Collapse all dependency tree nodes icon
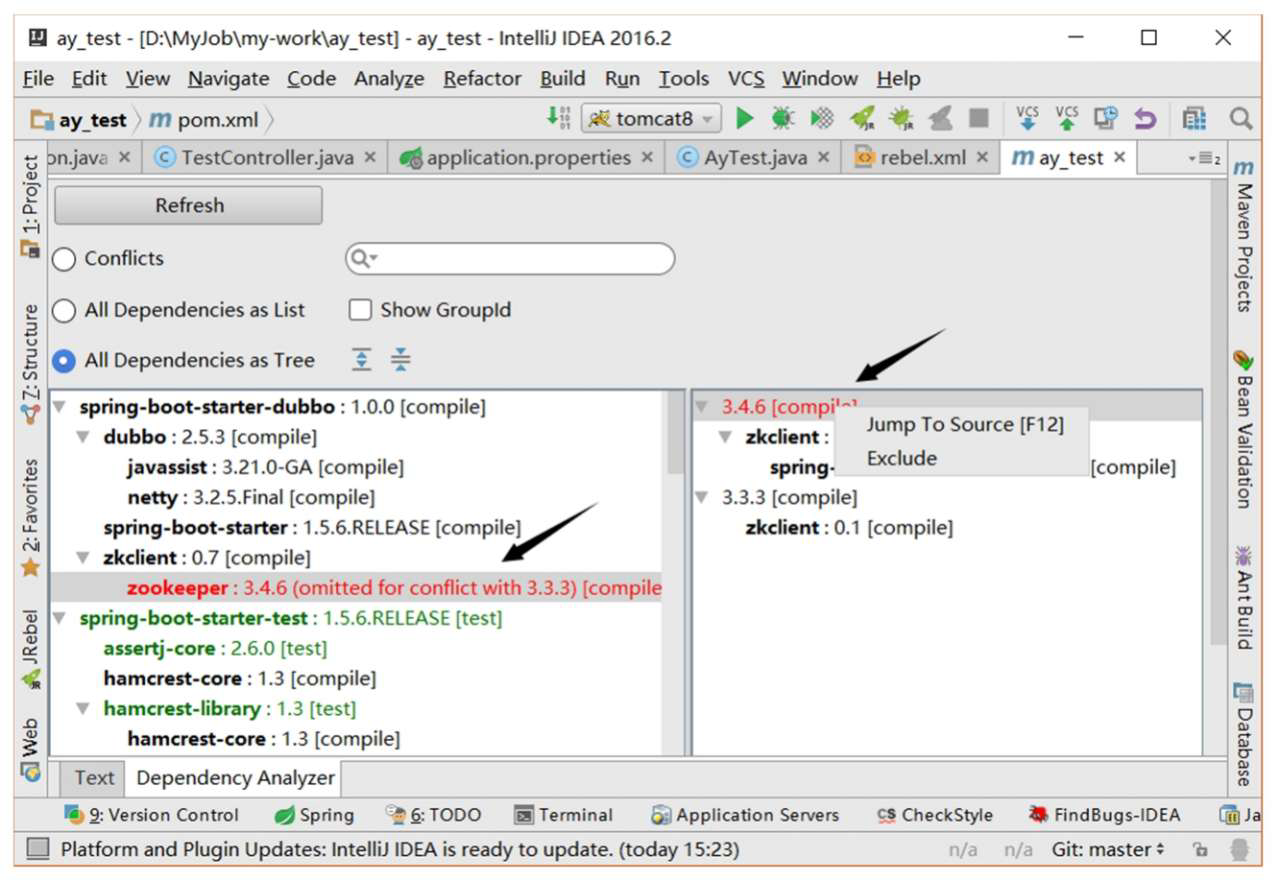The width and height of the screenshot is (1280, 881). click(x=400, y=360)
